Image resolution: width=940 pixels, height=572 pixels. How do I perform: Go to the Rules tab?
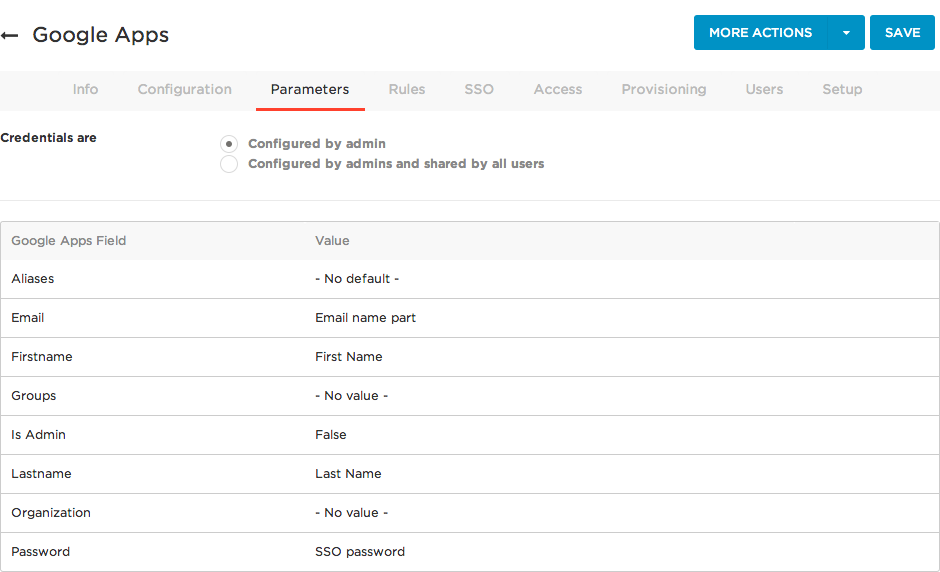tap(406, 89)
